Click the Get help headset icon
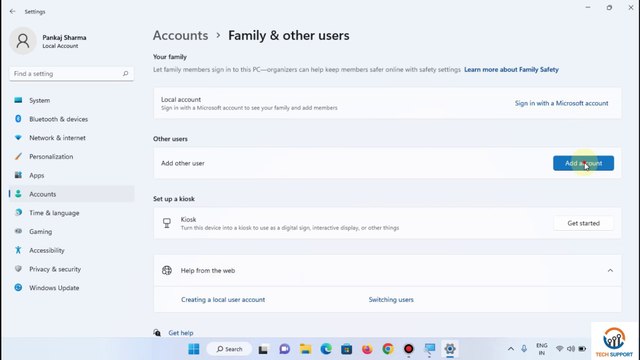The width and height of the screenshot is (640, 360). coord(157,333)
